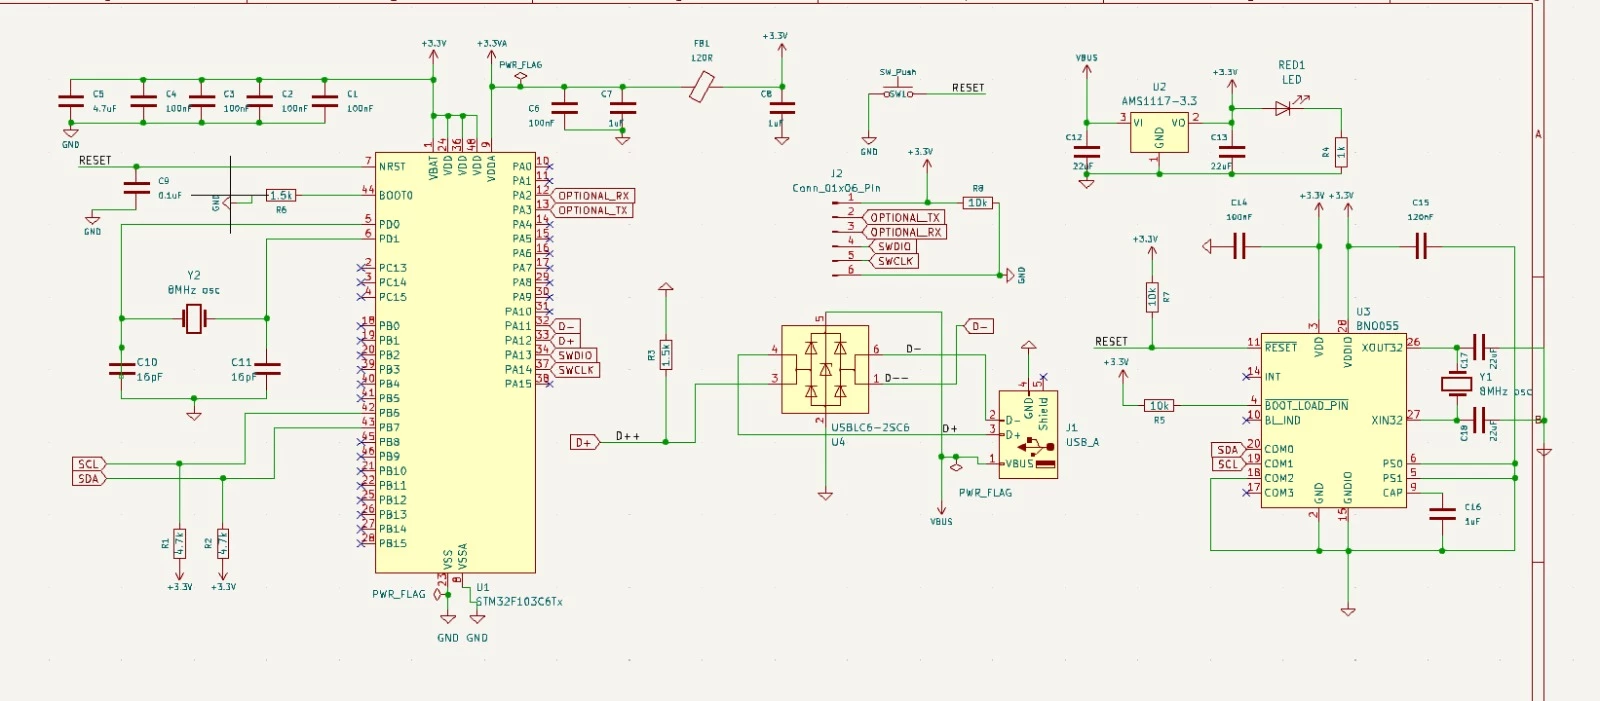
Task: Select resistor R3 1.5k symbol
Action: 666,355
